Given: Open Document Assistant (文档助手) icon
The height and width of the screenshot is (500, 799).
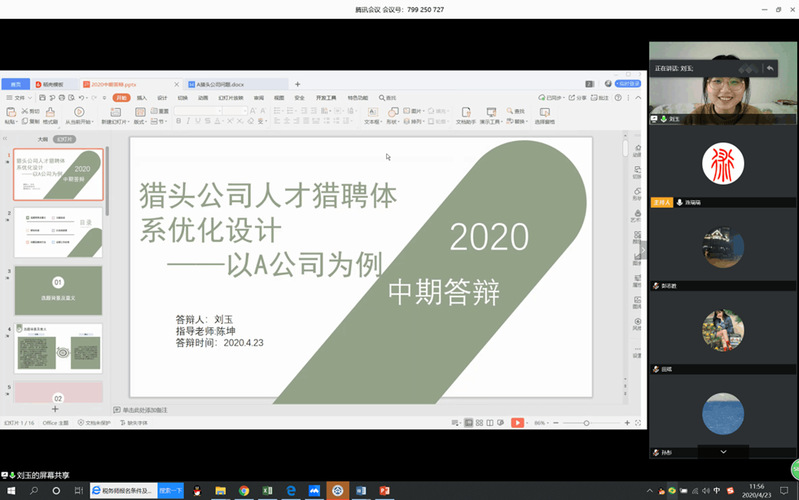Looking at the screenshot, I should coord(465,114).
